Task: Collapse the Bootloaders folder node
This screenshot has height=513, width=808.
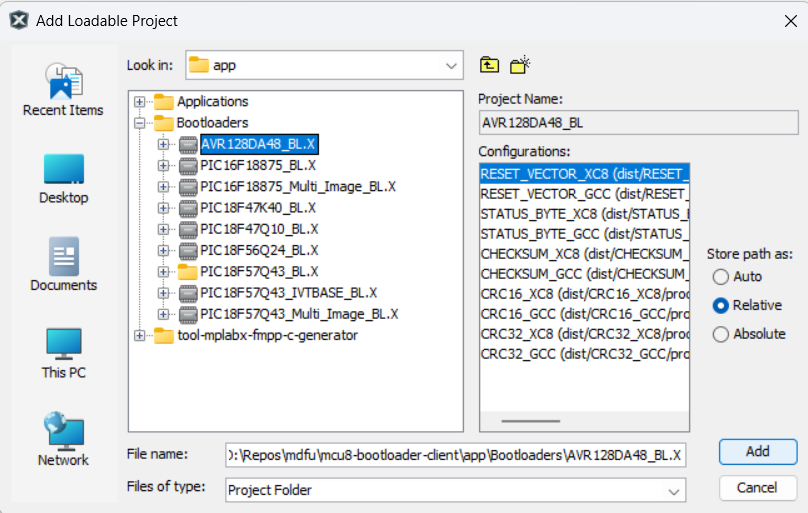Action: tap(139, 123)
